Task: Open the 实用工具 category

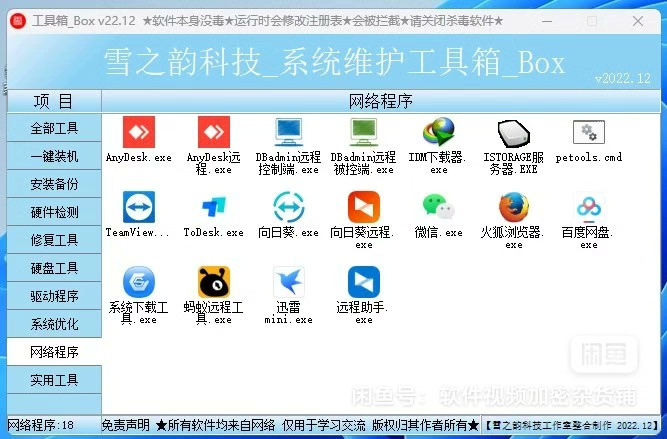Action: [54, 379]
